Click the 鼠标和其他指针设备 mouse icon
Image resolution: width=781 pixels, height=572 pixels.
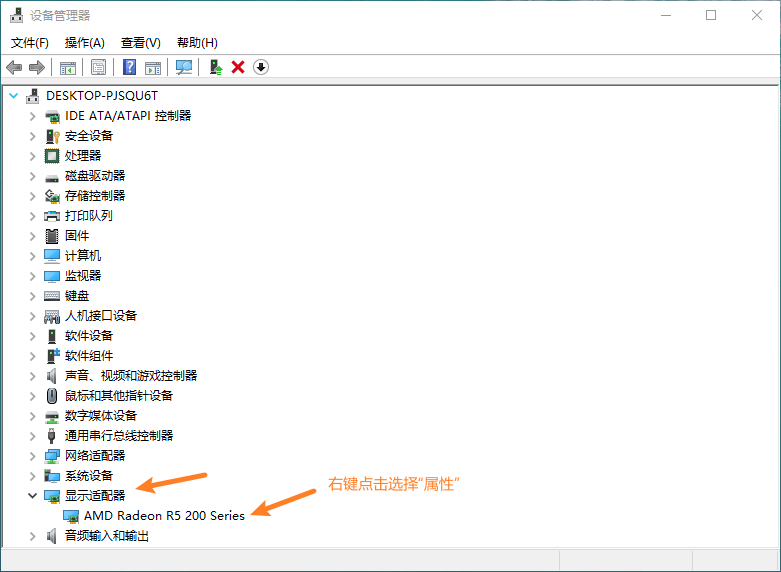tap(52, 396)
